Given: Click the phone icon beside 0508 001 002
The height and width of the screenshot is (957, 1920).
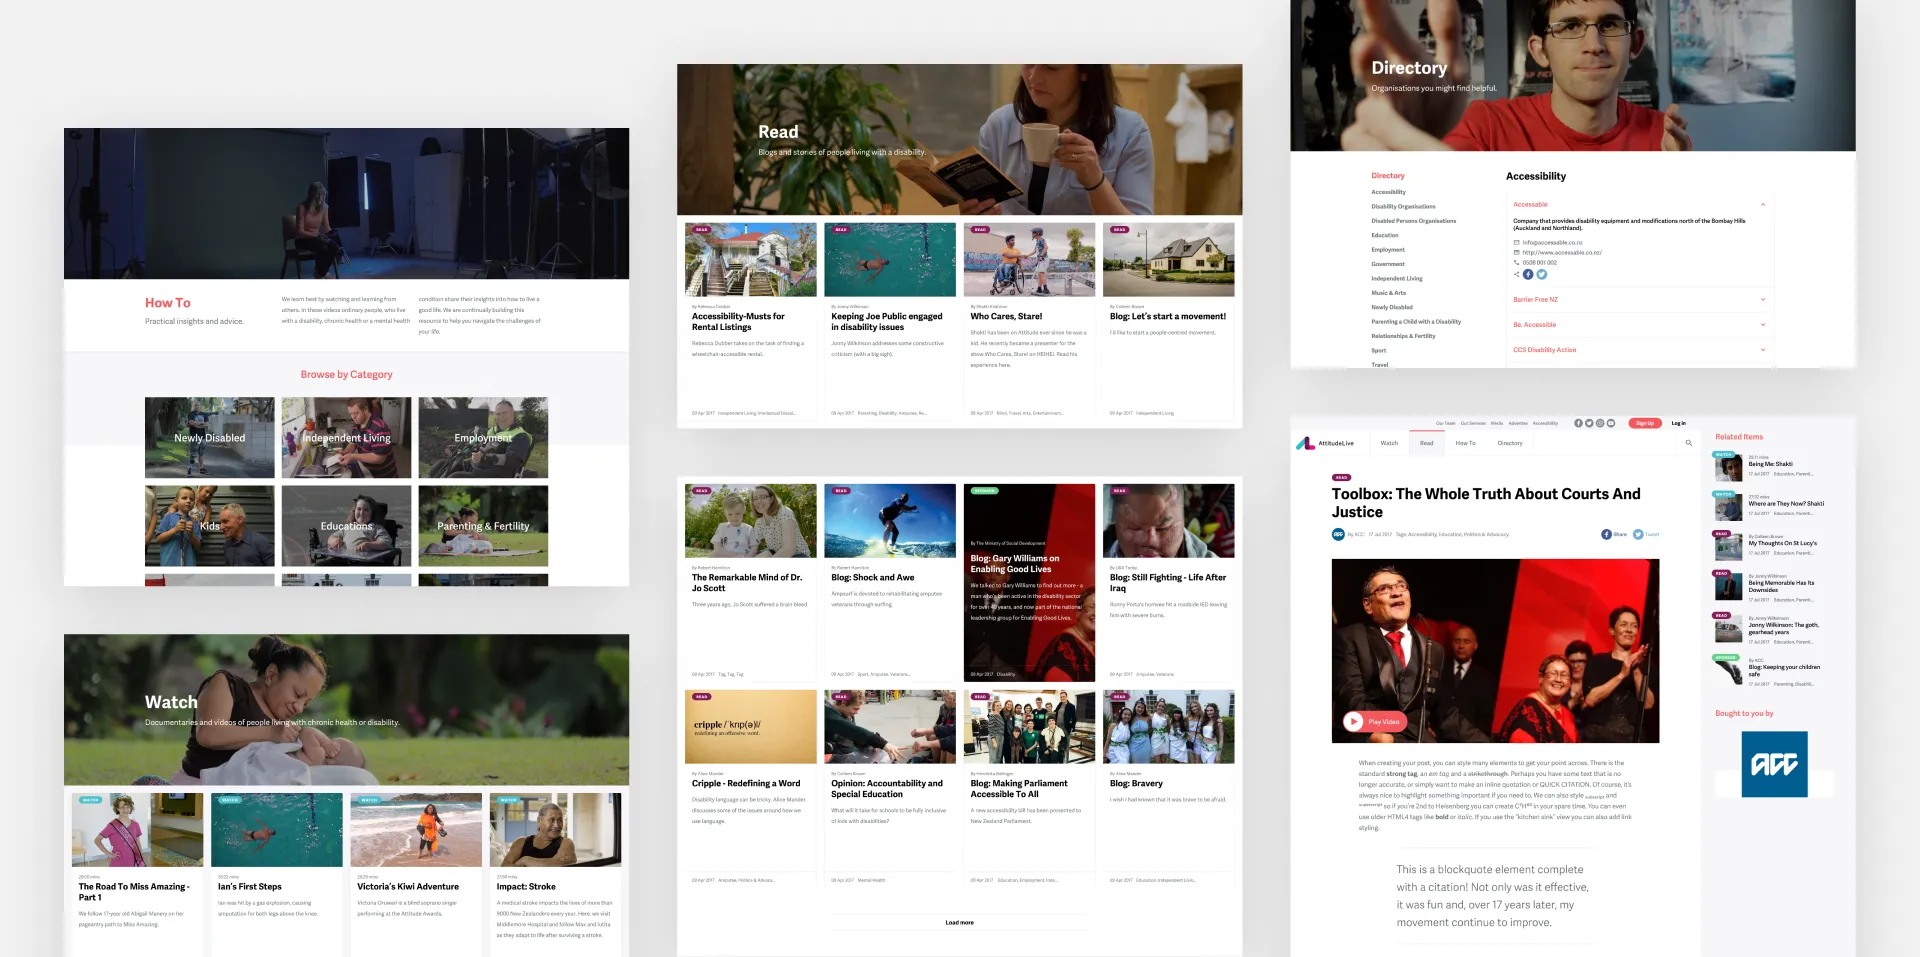Looking at the screenshot, I should 1517,262.
